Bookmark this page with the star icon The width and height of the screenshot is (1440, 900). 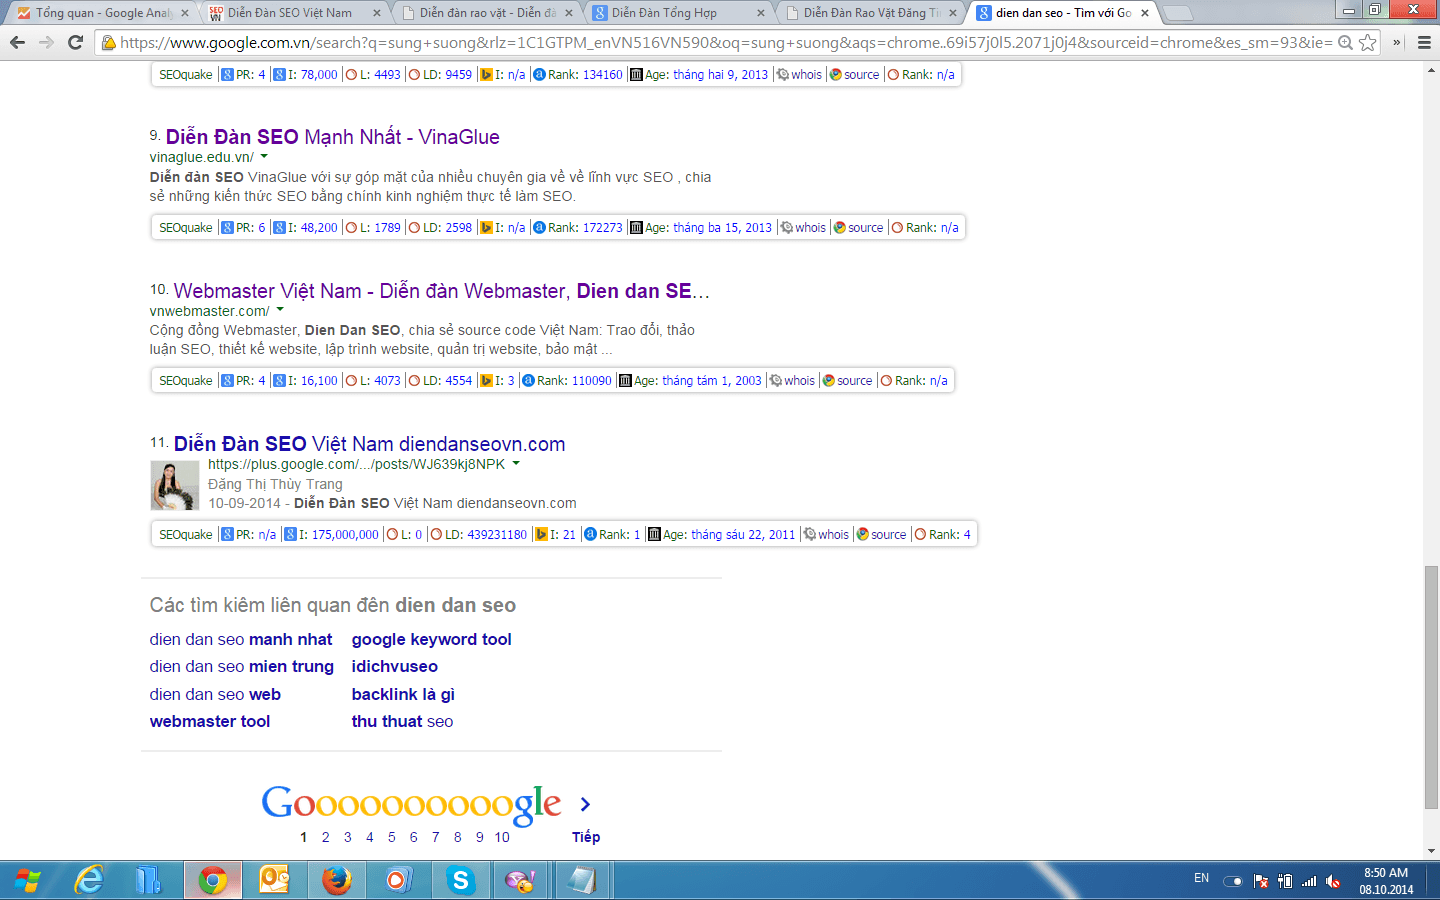tap(1367, 42)
